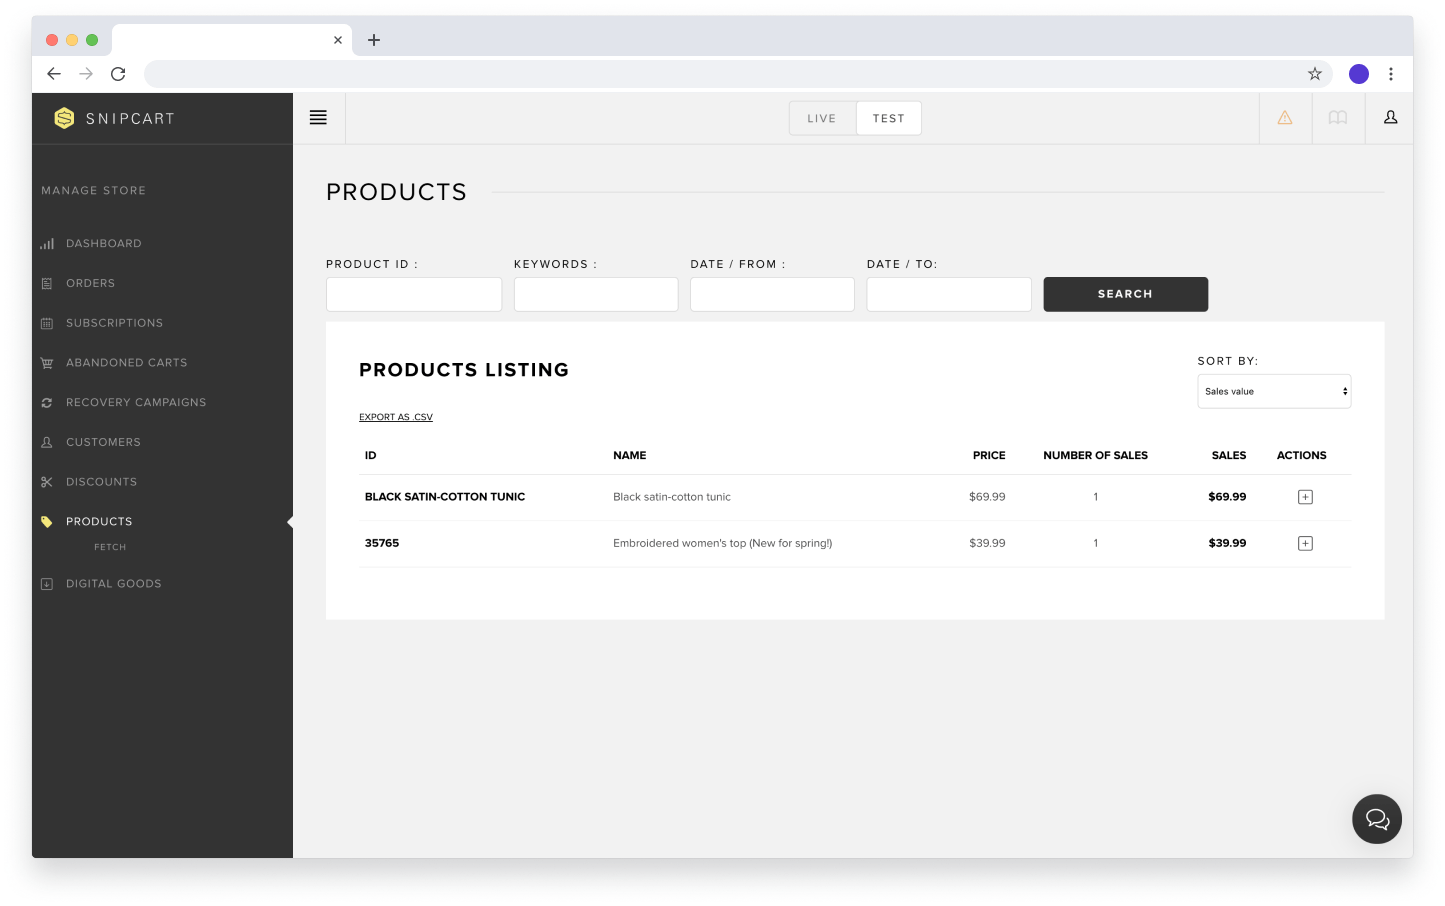Open the warning notifications icon
This screenshot has width=1445, height=906.
pyautogui.click(x=1284, y=117)
